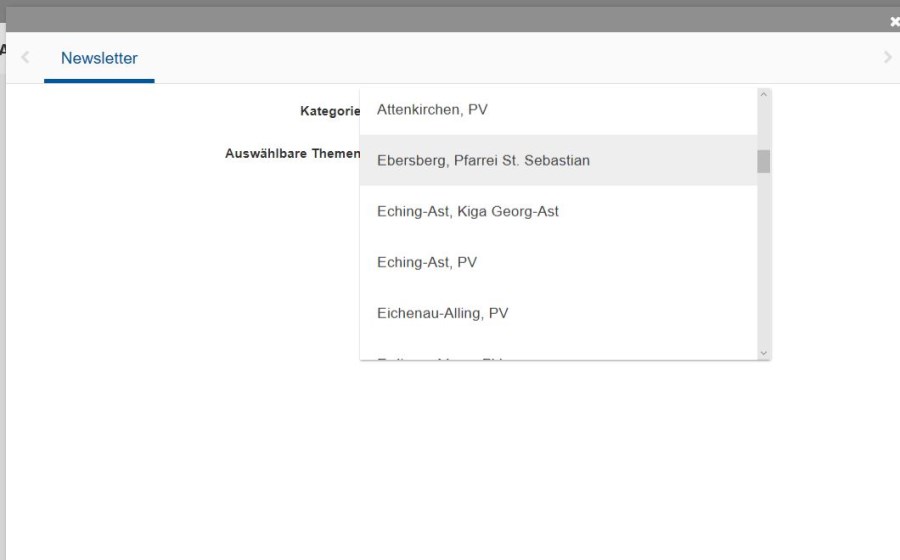Click the Kategorie field label

[x=329, y=111]
